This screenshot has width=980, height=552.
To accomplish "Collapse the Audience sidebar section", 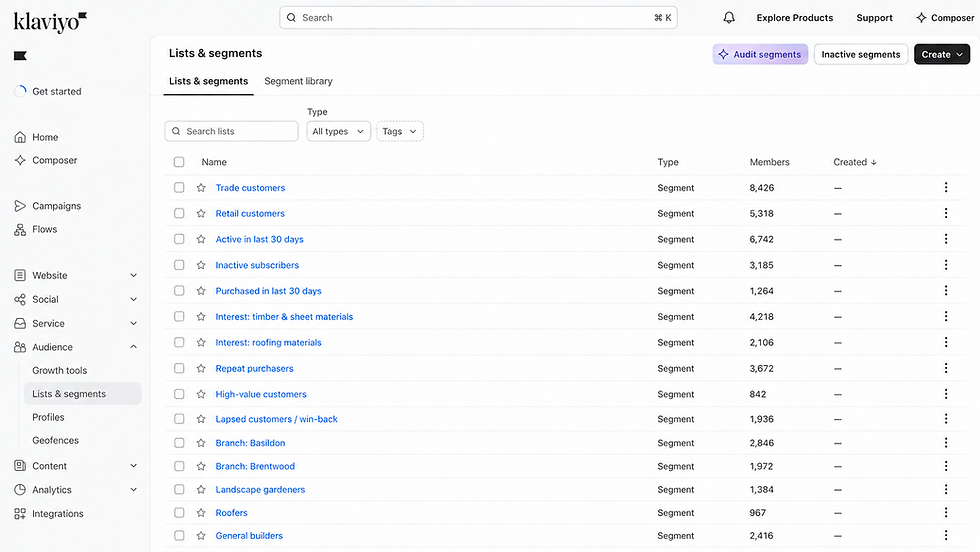I will pyautogui.click(x=133, y=347).
